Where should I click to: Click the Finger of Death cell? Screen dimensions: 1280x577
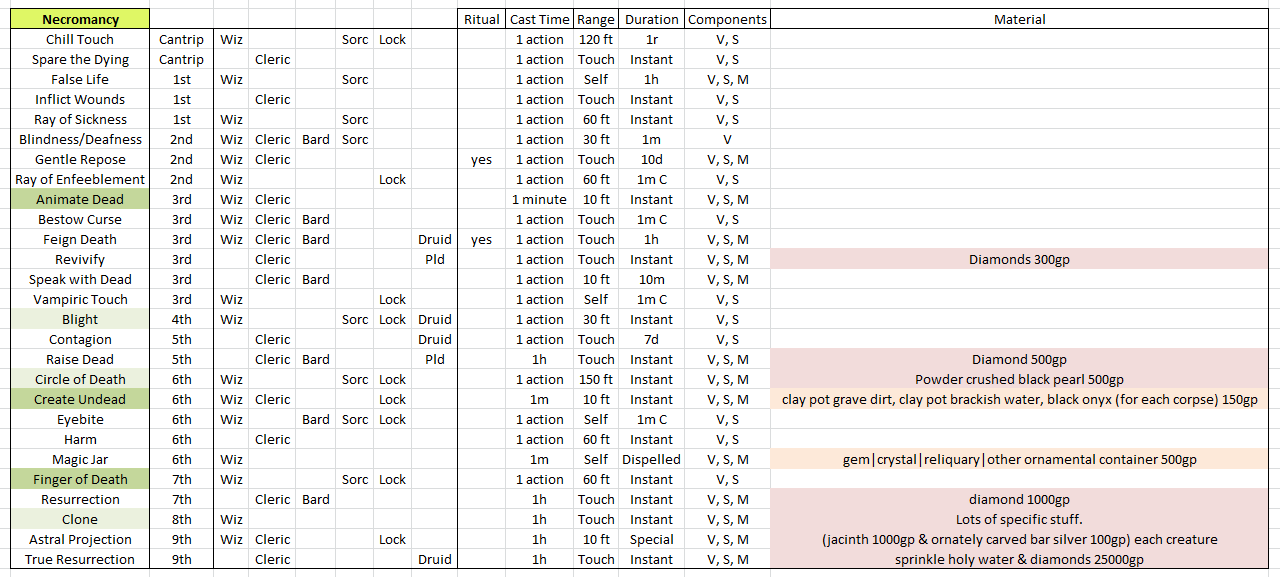coord(80,479)
